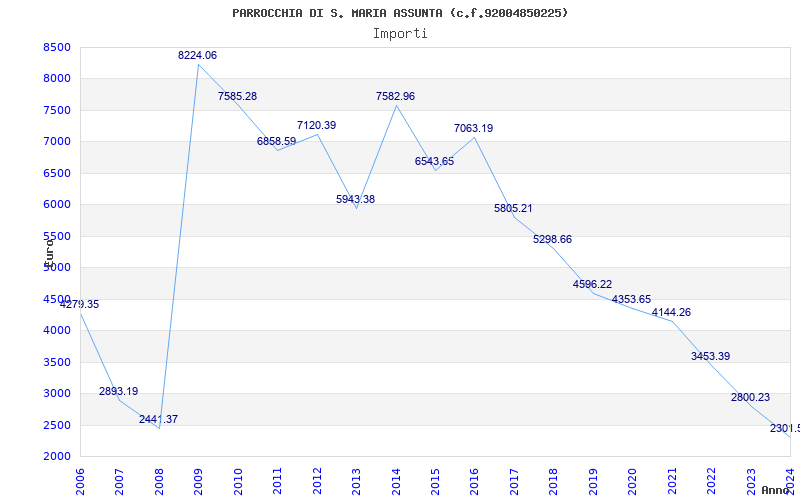Click the 2022 x-axis year label
800x500 pixels.
coord(711,482)
